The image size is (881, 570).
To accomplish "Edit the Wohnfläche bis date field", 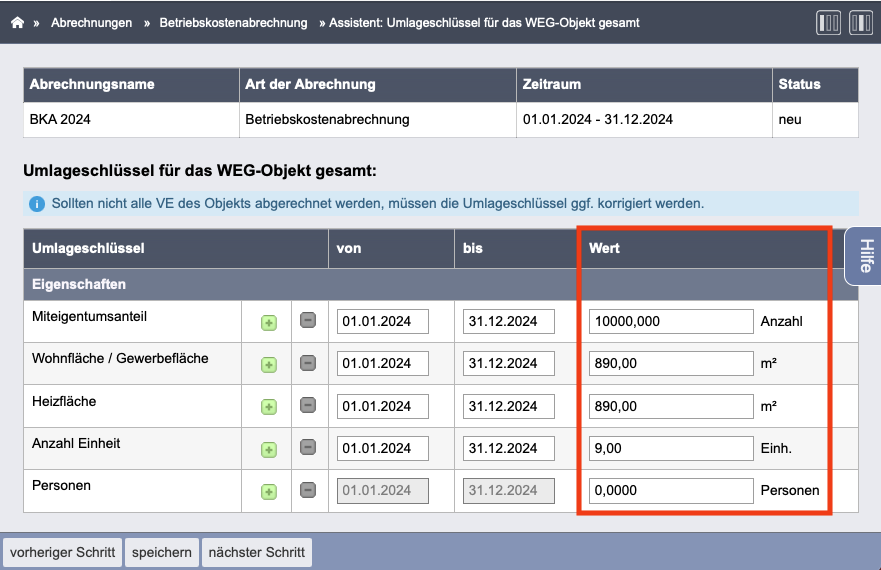I will click(x=508, y=364).
